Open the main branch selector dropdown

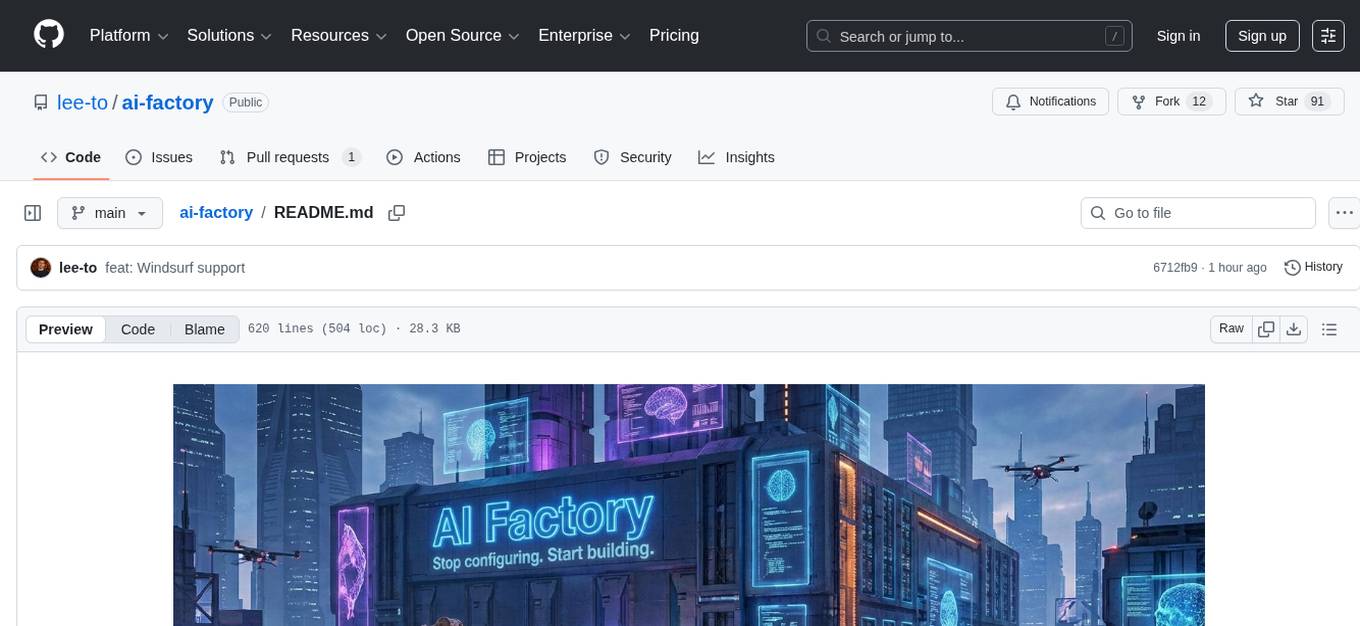tap(110, 212)
